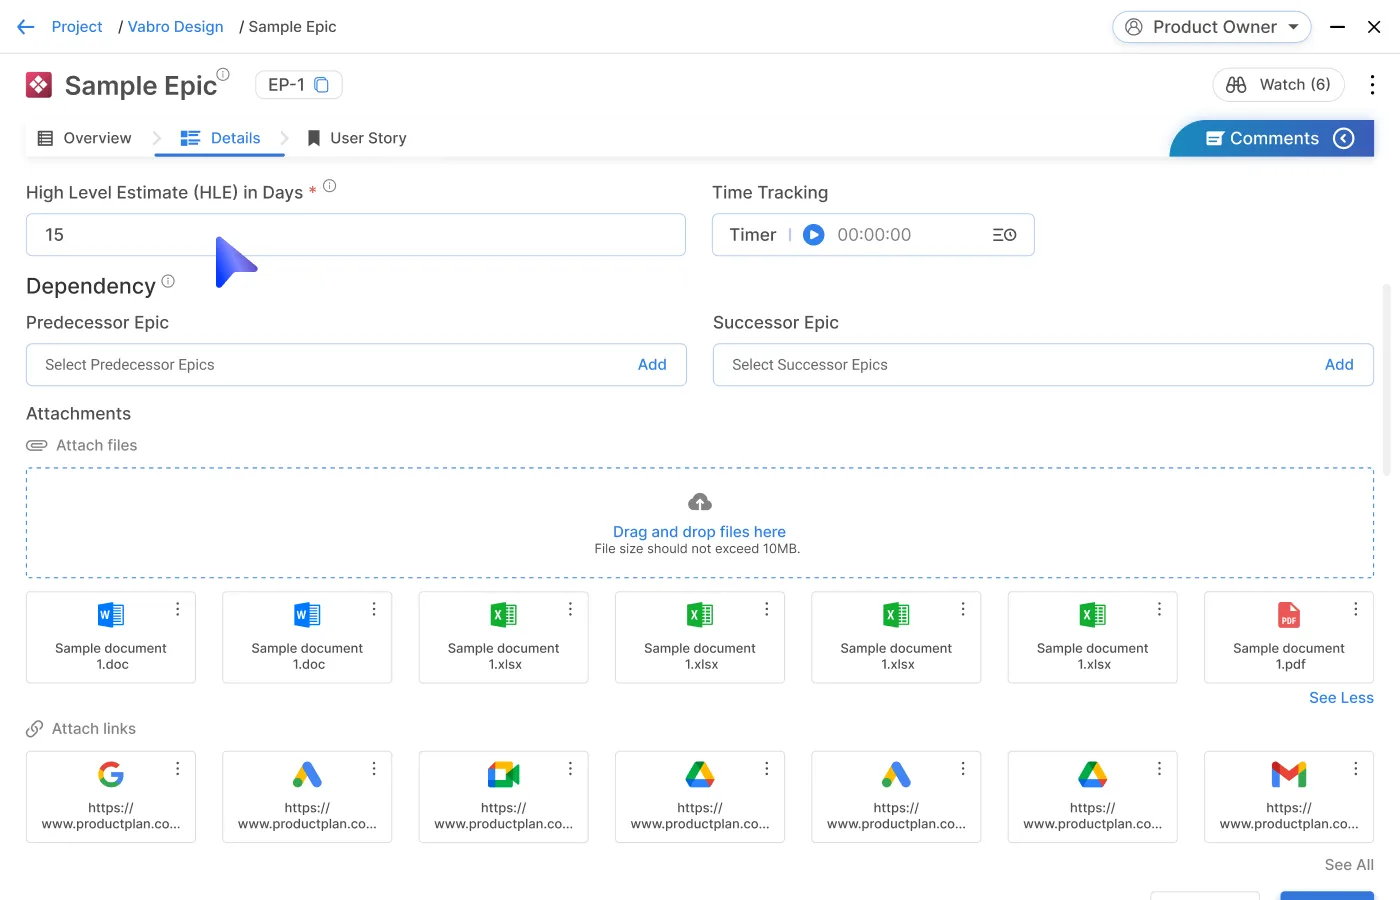1400x900 pixels.
Task: Switch to the User Story tab
Action: (357, 138)
